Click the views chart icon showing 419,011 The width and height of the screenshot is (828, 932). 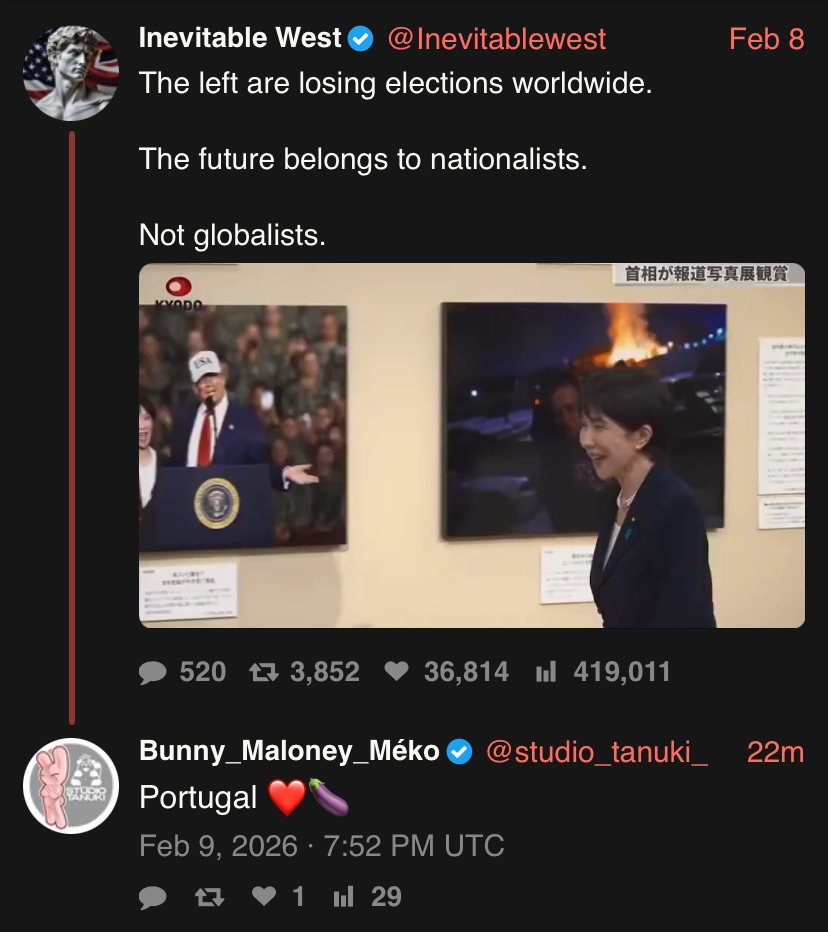point(546,672)
